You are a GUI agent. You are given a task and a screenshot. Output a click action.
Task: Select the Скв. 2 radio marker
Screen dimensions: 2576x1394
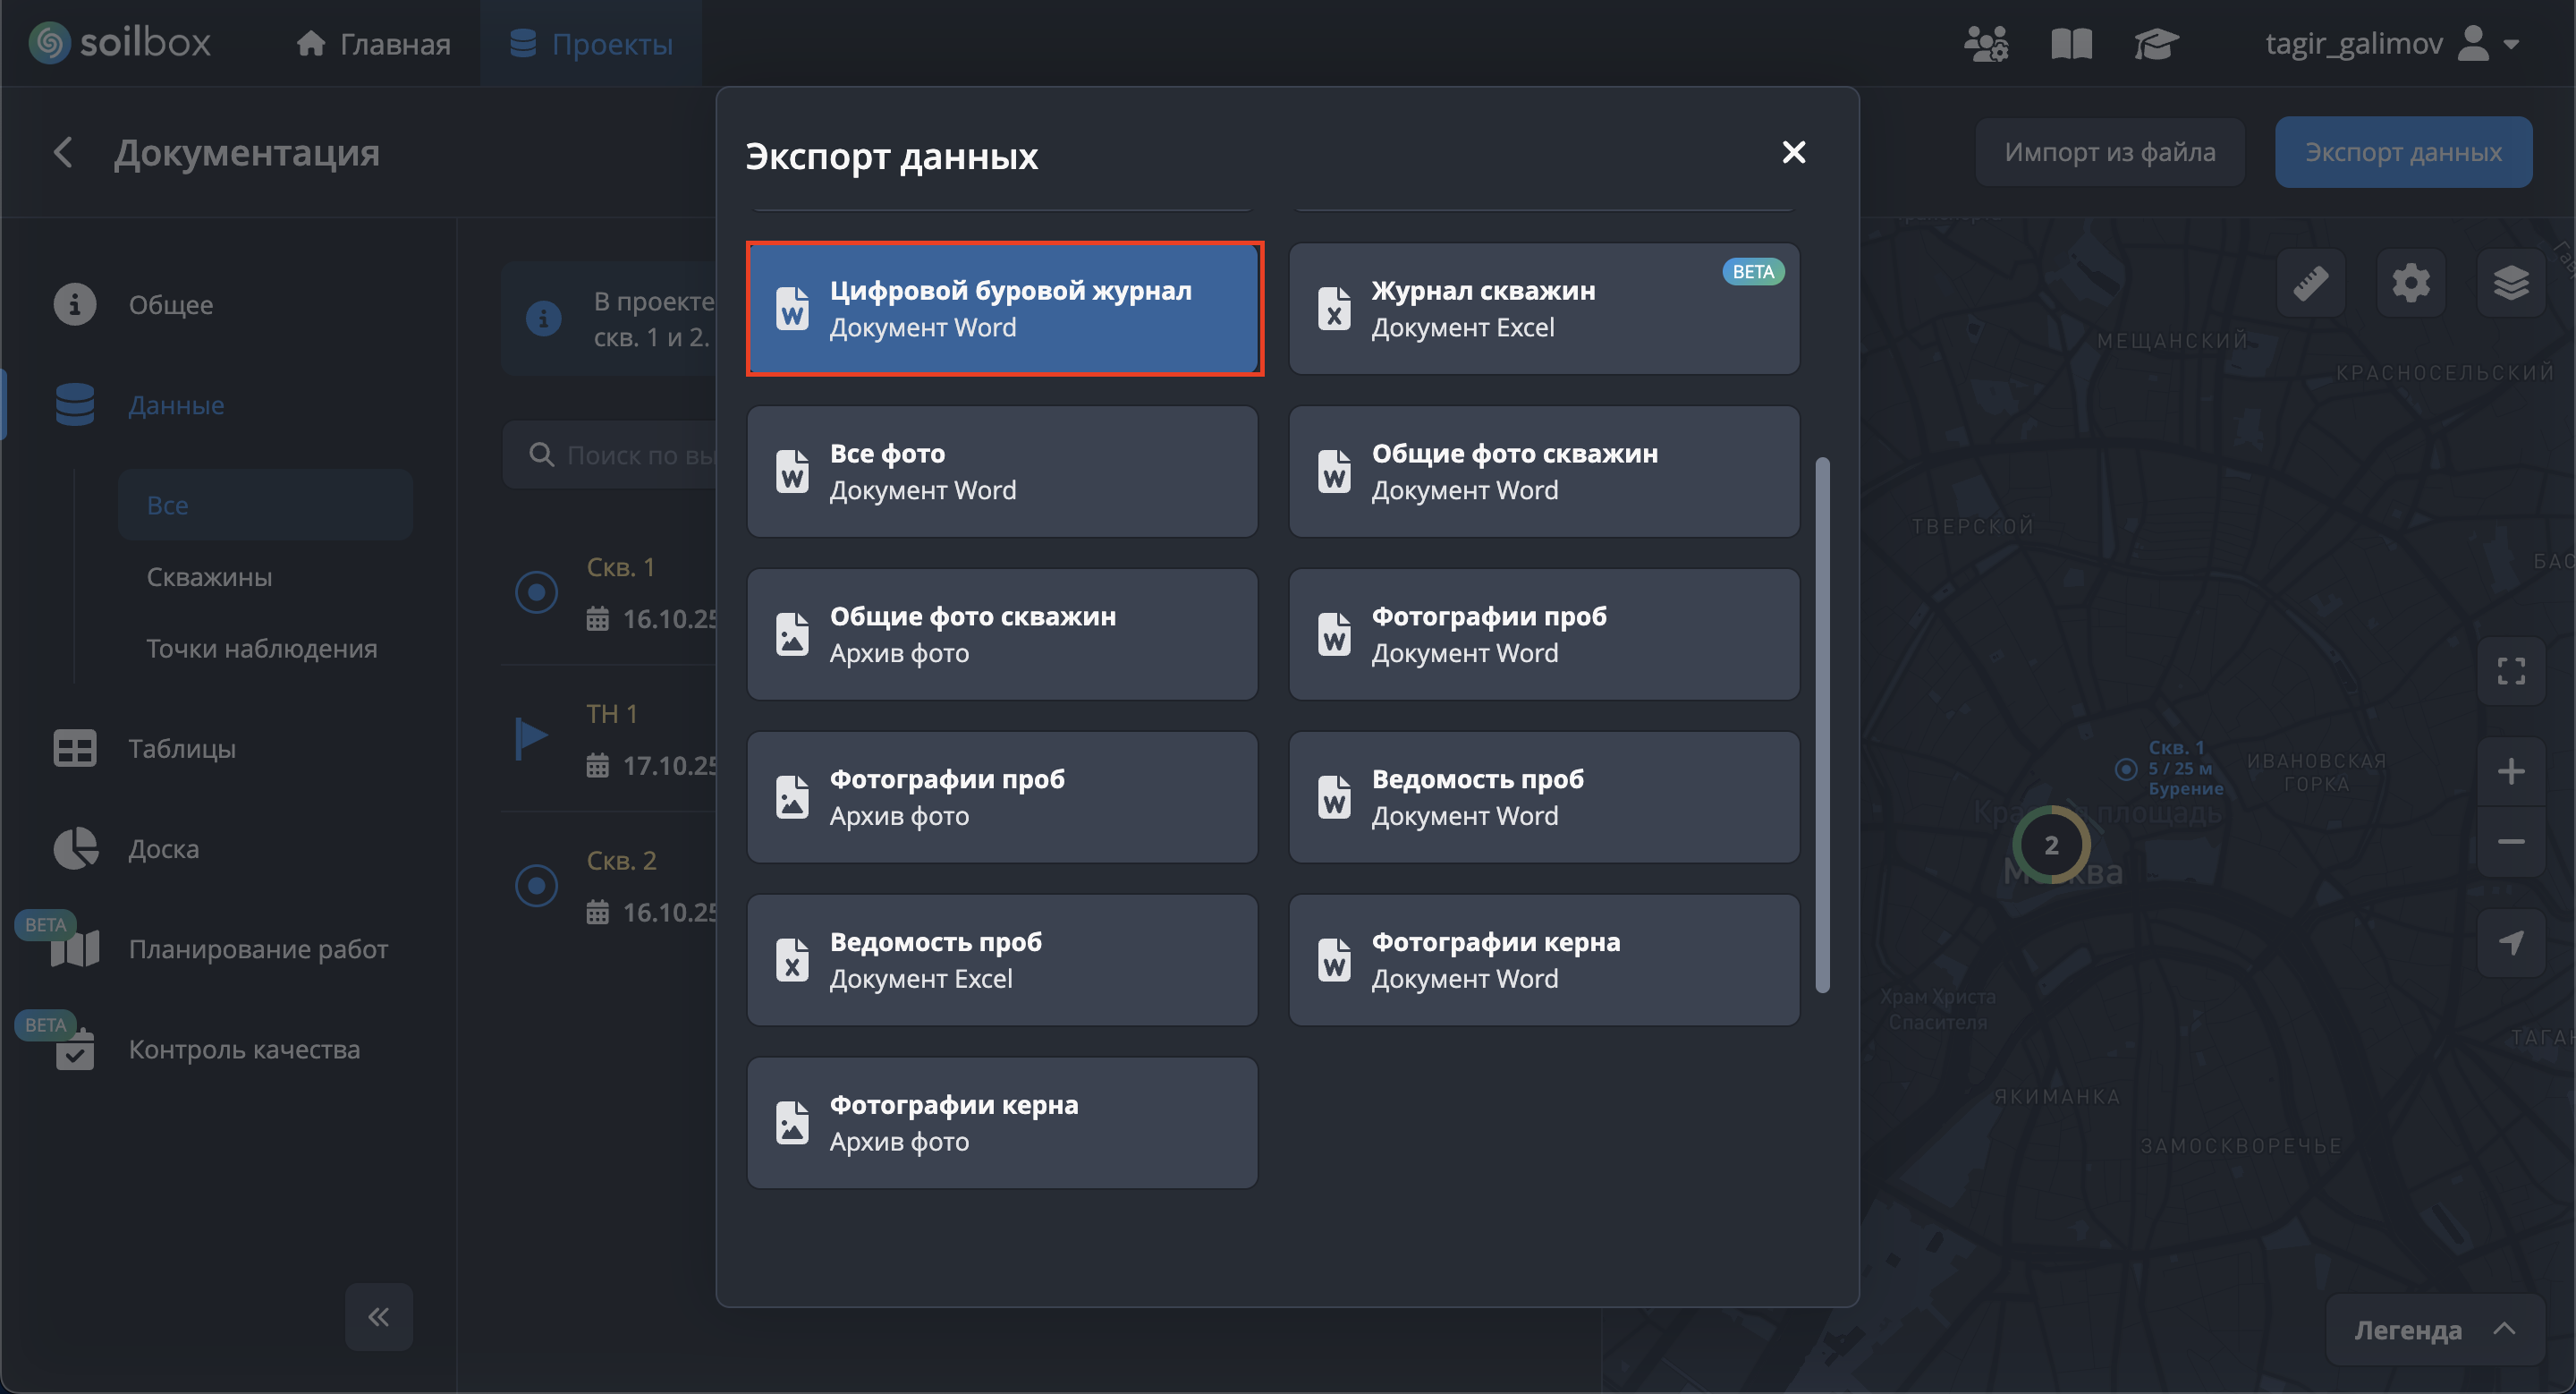536,885
